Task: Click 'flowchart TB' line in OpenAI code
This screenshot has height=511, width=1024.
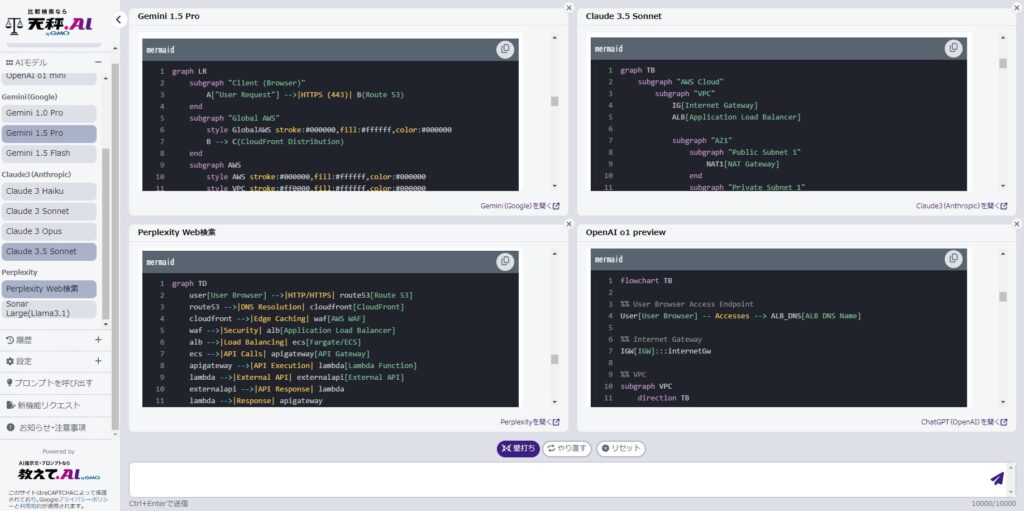Action: (646, 280)
